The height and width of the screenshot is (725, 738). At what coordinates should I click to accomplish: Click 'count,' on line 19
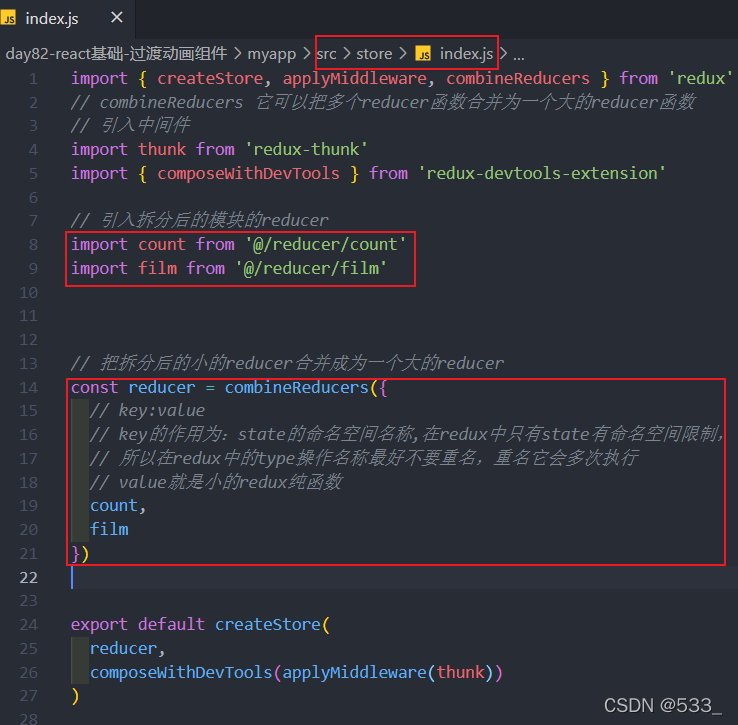[118, 506]
